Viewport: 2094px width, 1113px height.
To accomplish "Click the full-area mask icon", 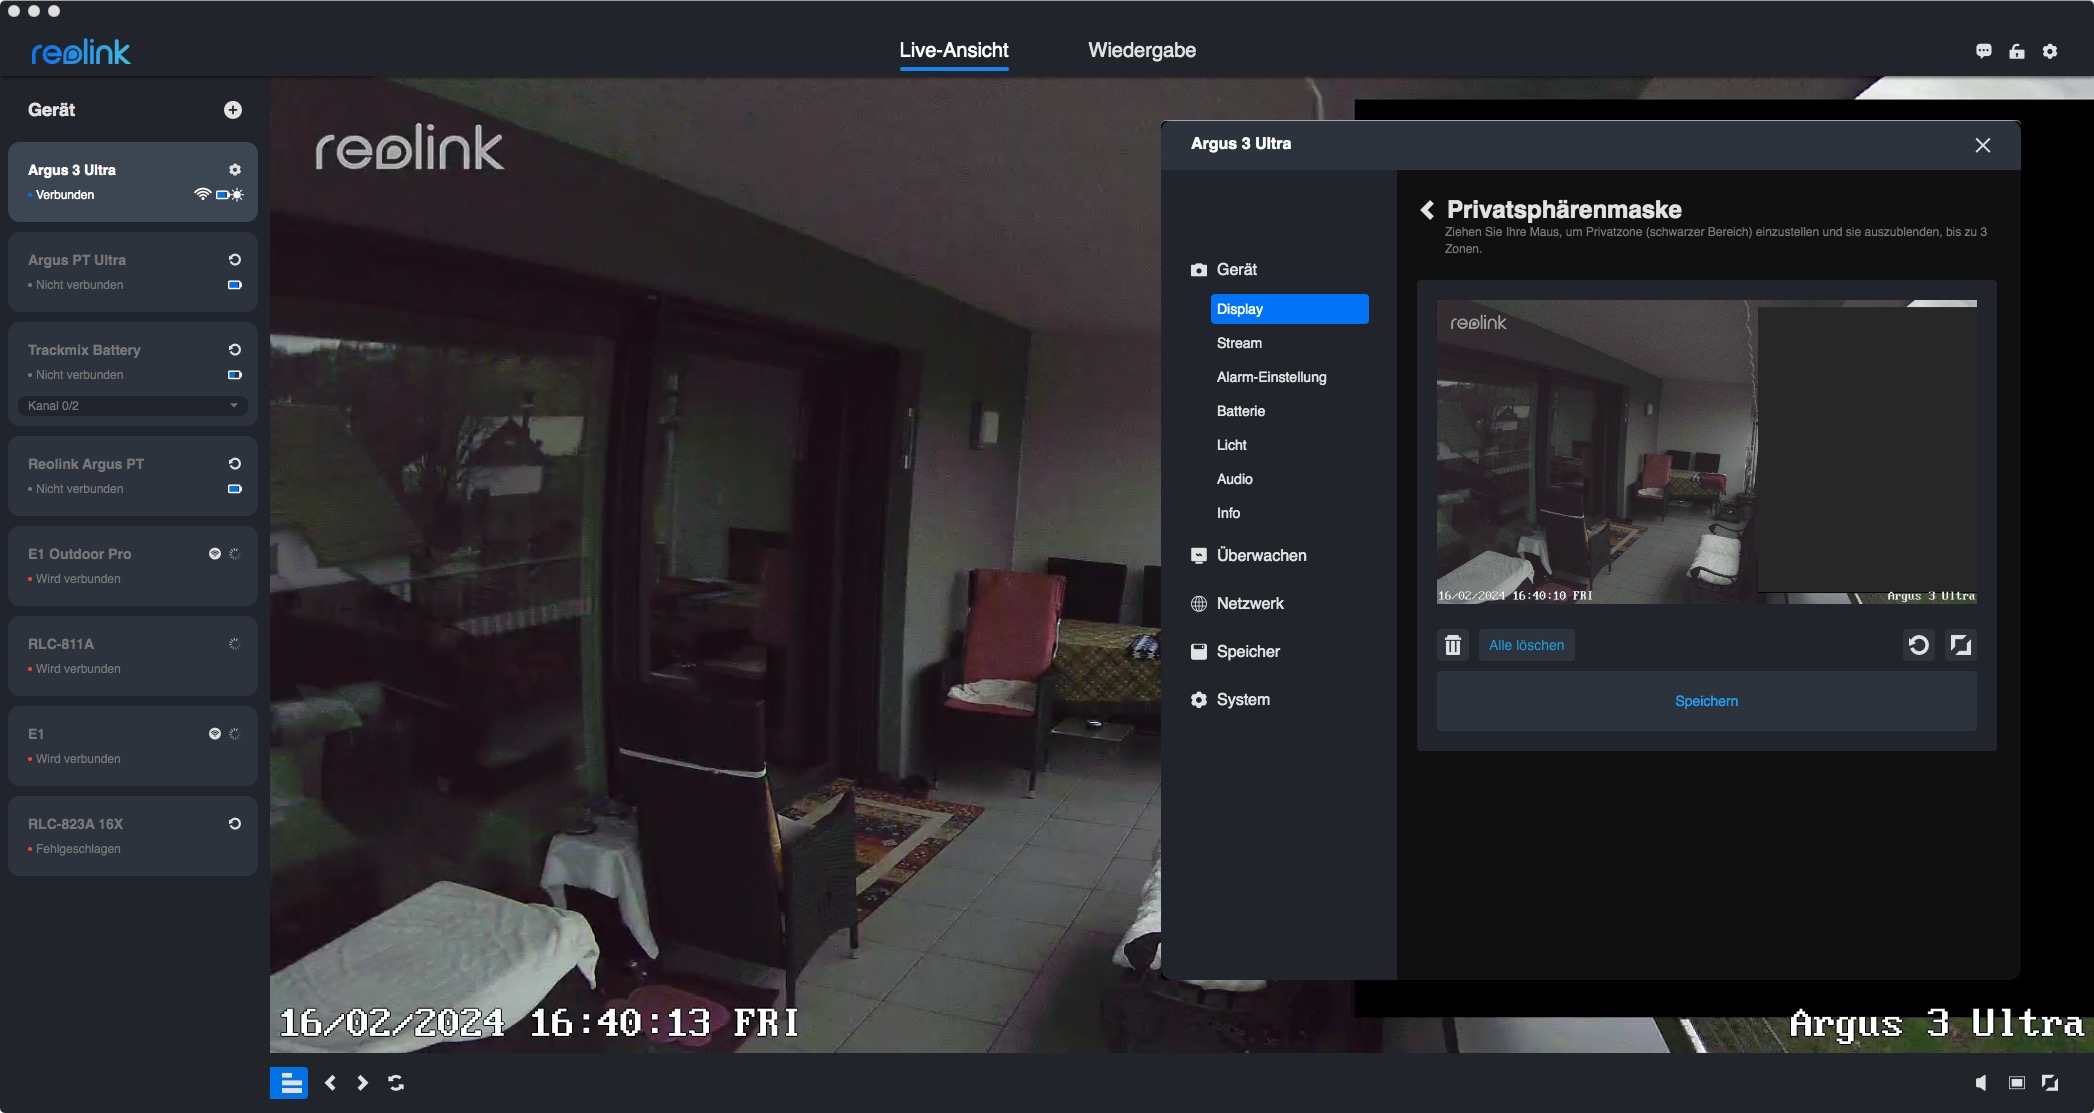I will point(1961,645).
